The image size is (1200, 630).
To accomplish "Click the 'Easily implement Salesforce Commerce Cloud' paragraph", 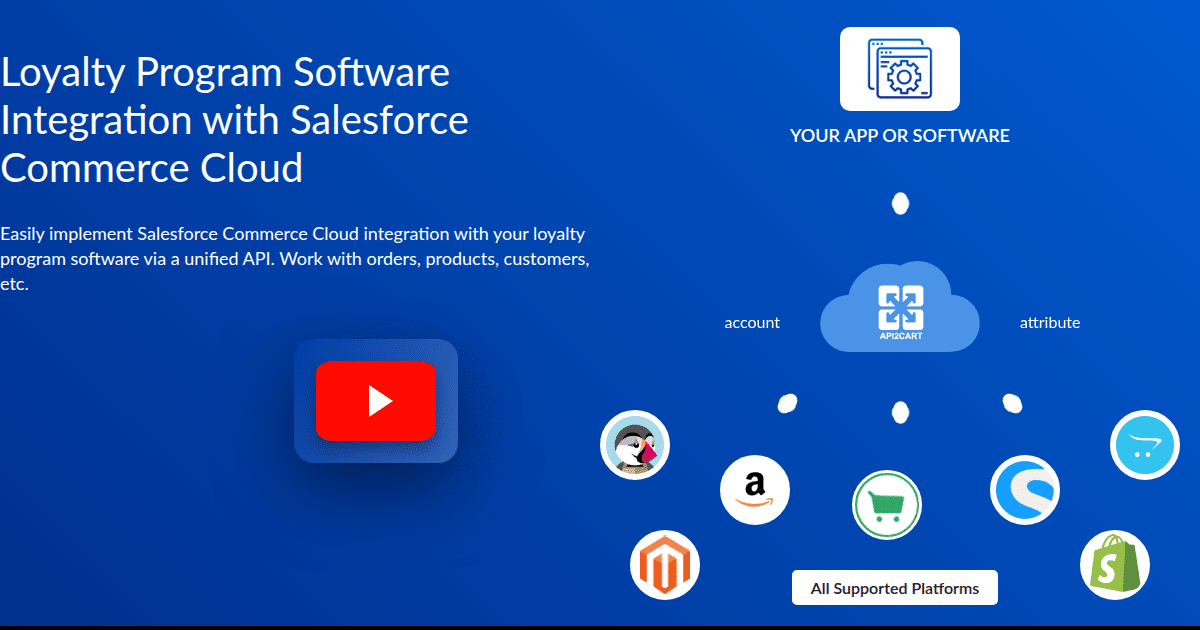I will [x=294, y=259].
